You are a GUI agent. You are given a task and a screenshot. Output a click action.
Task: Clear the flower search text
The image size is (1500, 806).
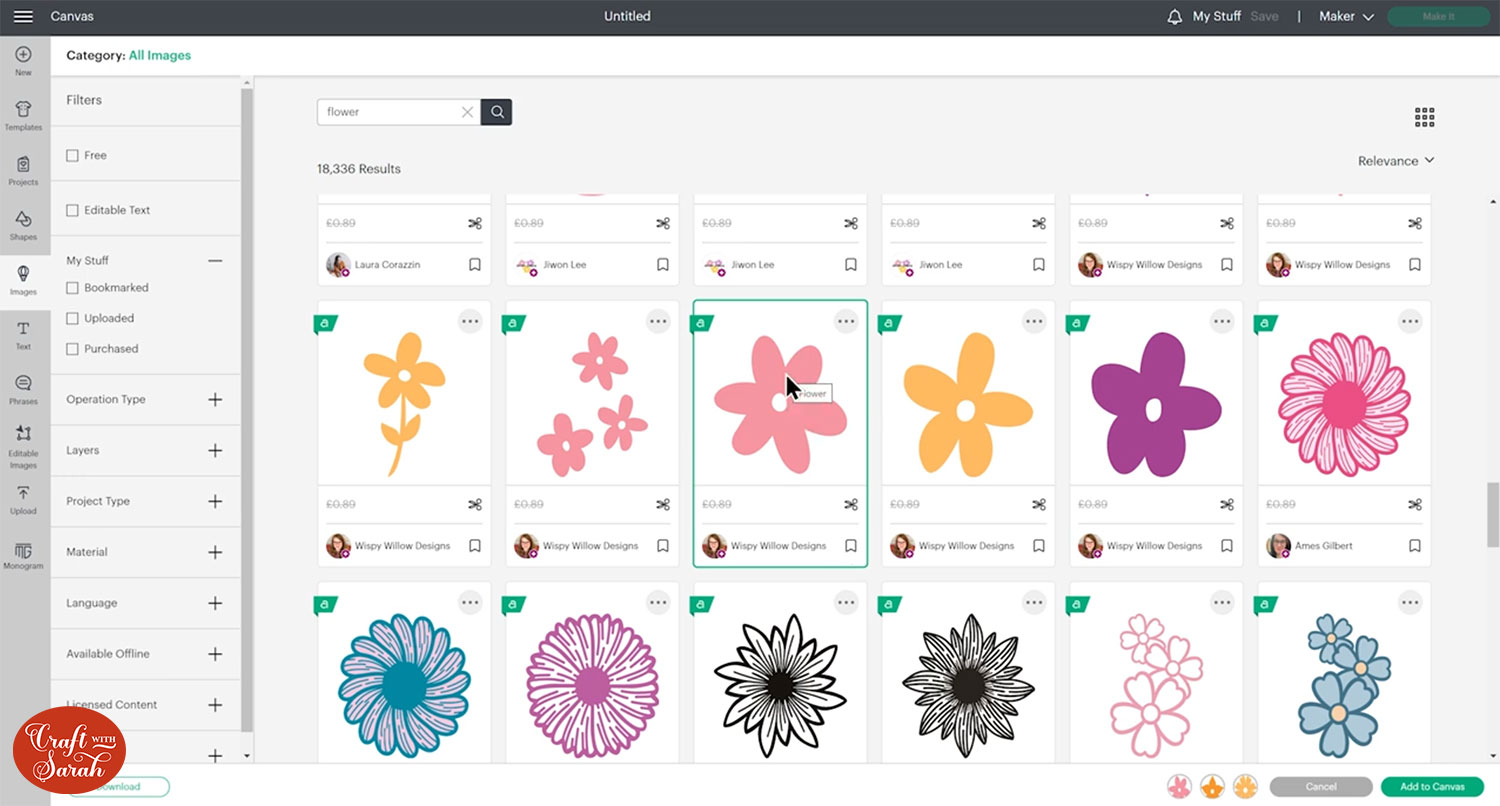467,112
